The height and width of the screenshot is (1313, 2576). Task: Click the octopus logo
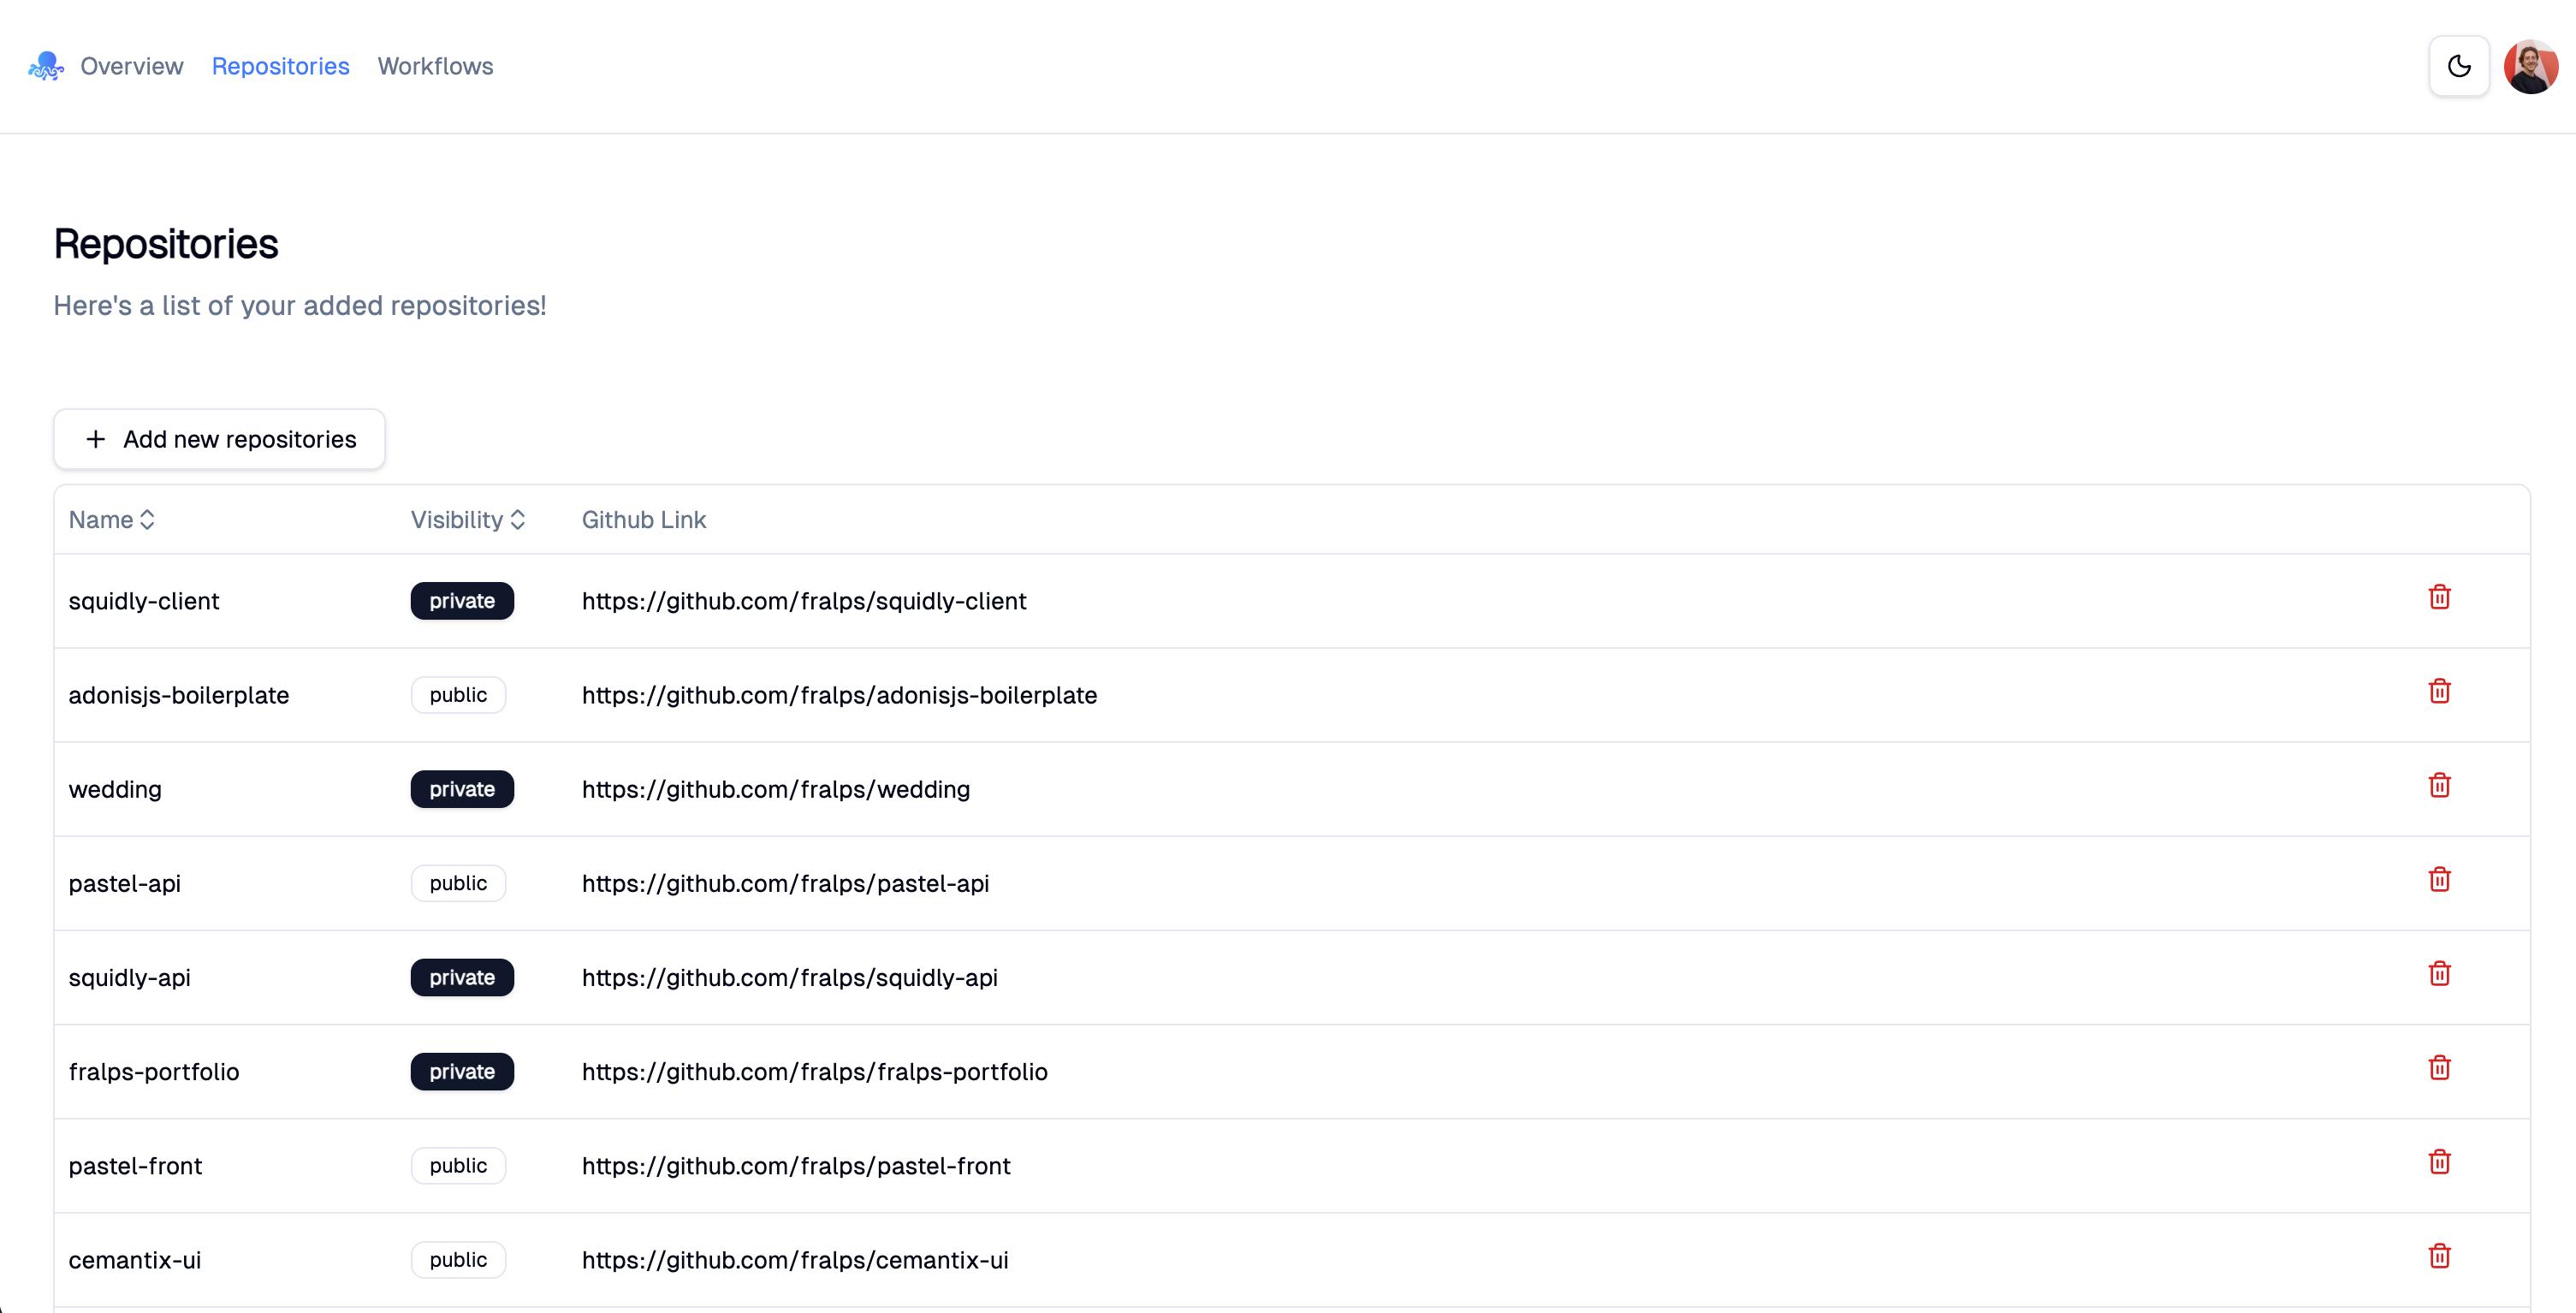[45, 65]
